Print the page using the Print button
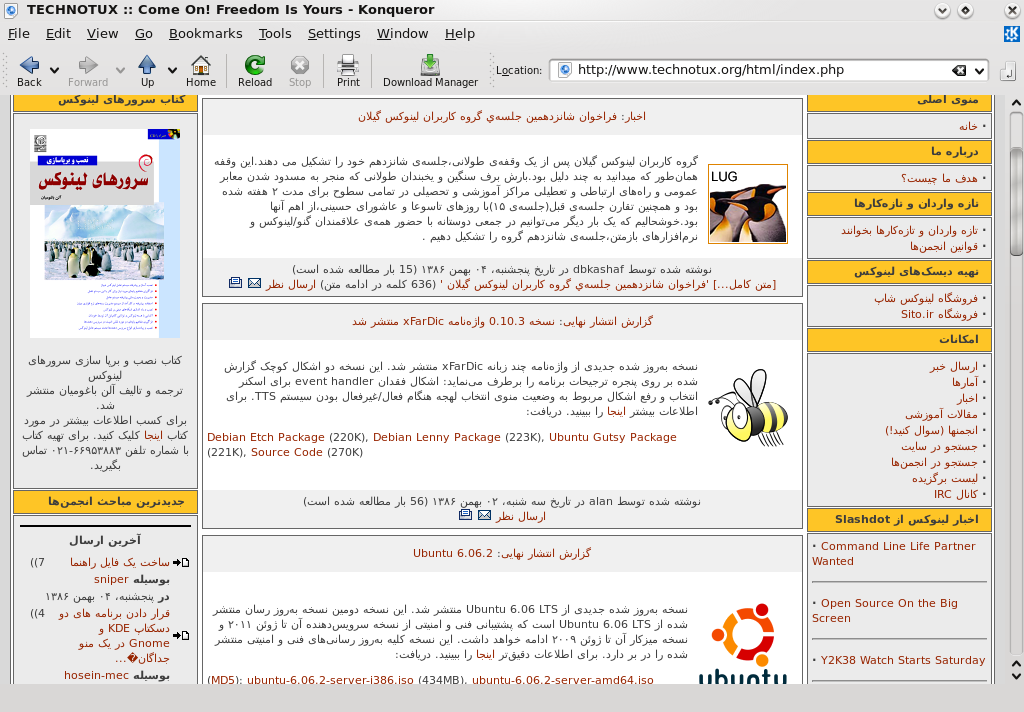This screenshot has width=1024, height=712. 348,71
